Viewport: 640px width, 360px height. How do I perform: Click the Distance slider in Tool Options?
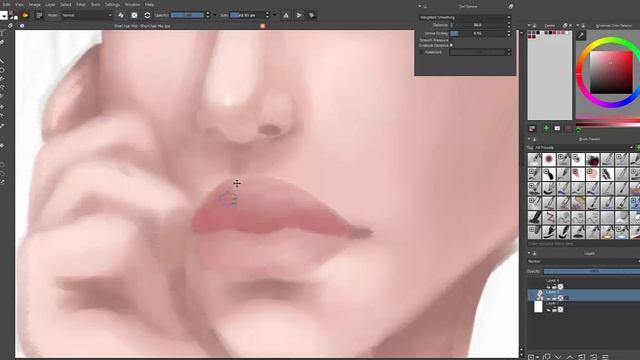click(x=478, y=25)
